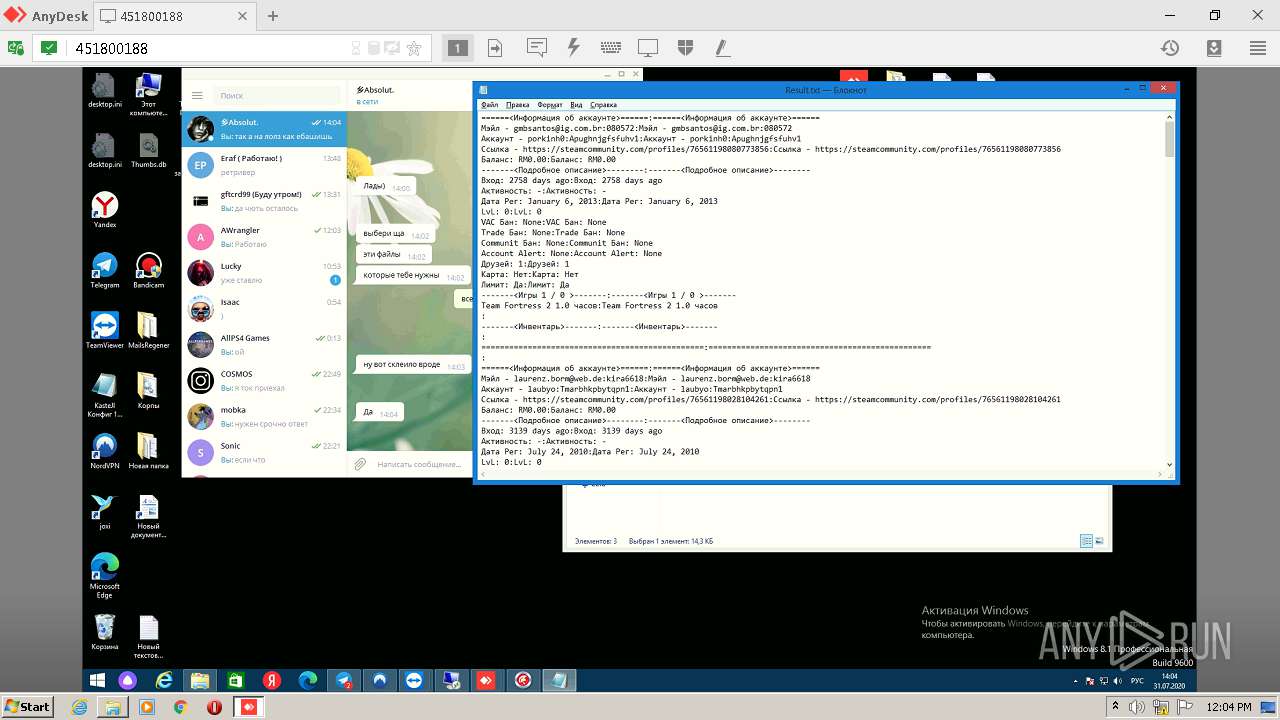The width and height of the screenshot is (1280, 720).
Task: Open Telegram hamburger menu
Action: tap(197, 95)
